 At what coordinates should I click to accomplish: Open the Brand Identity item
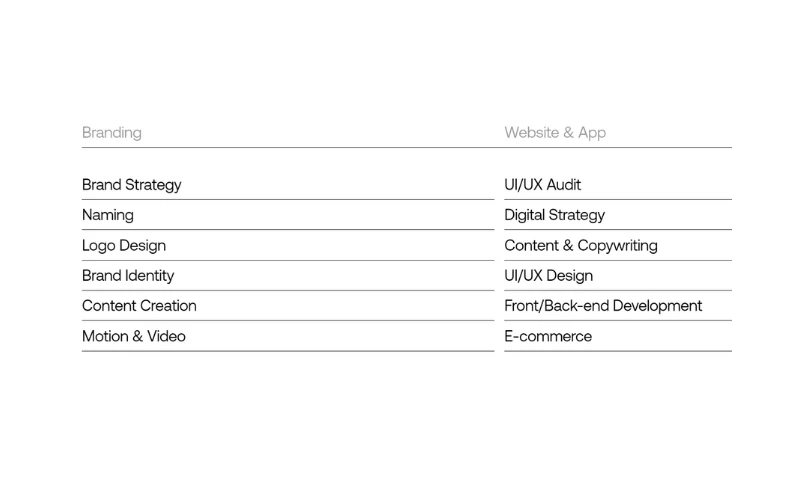(x=128, y=275)
